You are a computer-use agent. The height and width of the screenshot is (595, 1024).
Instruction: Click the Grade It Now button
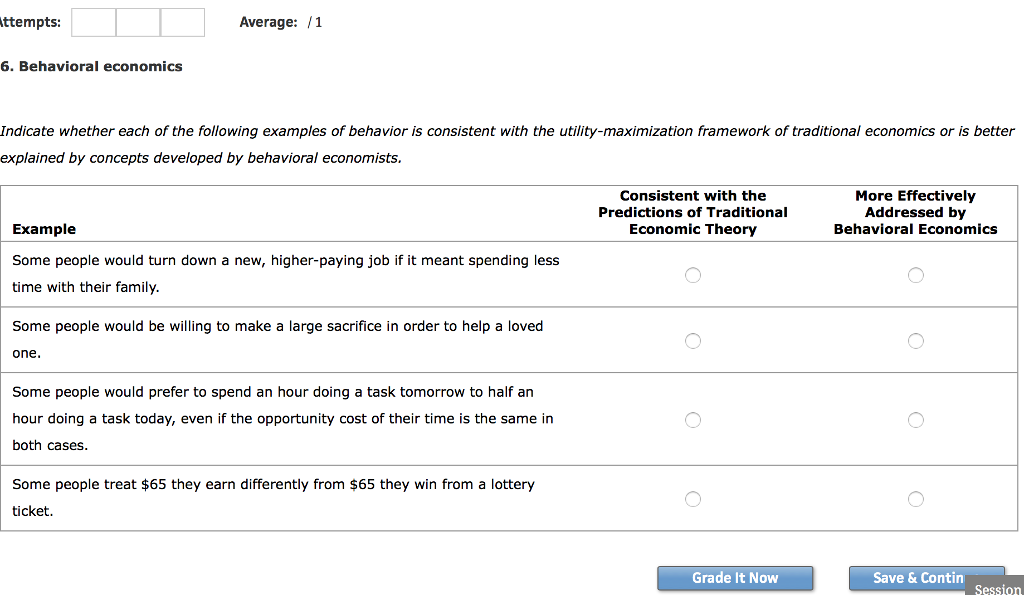coord(735,577)
